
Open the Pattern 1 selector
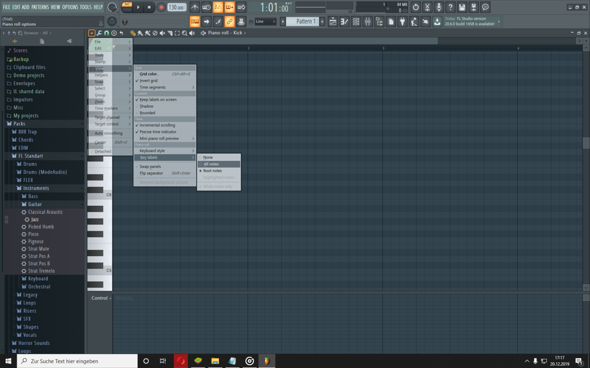pos(302,21)
